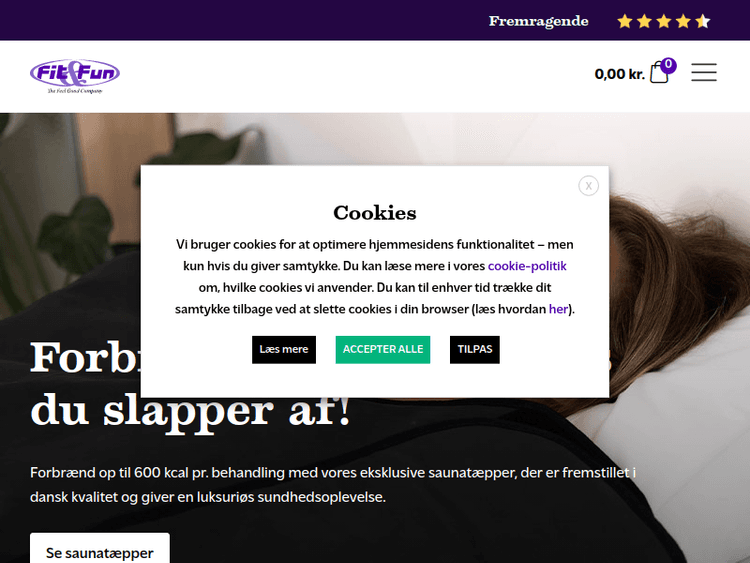
Task: Open the shopping bag cart icon
Action: coord(659,73)
